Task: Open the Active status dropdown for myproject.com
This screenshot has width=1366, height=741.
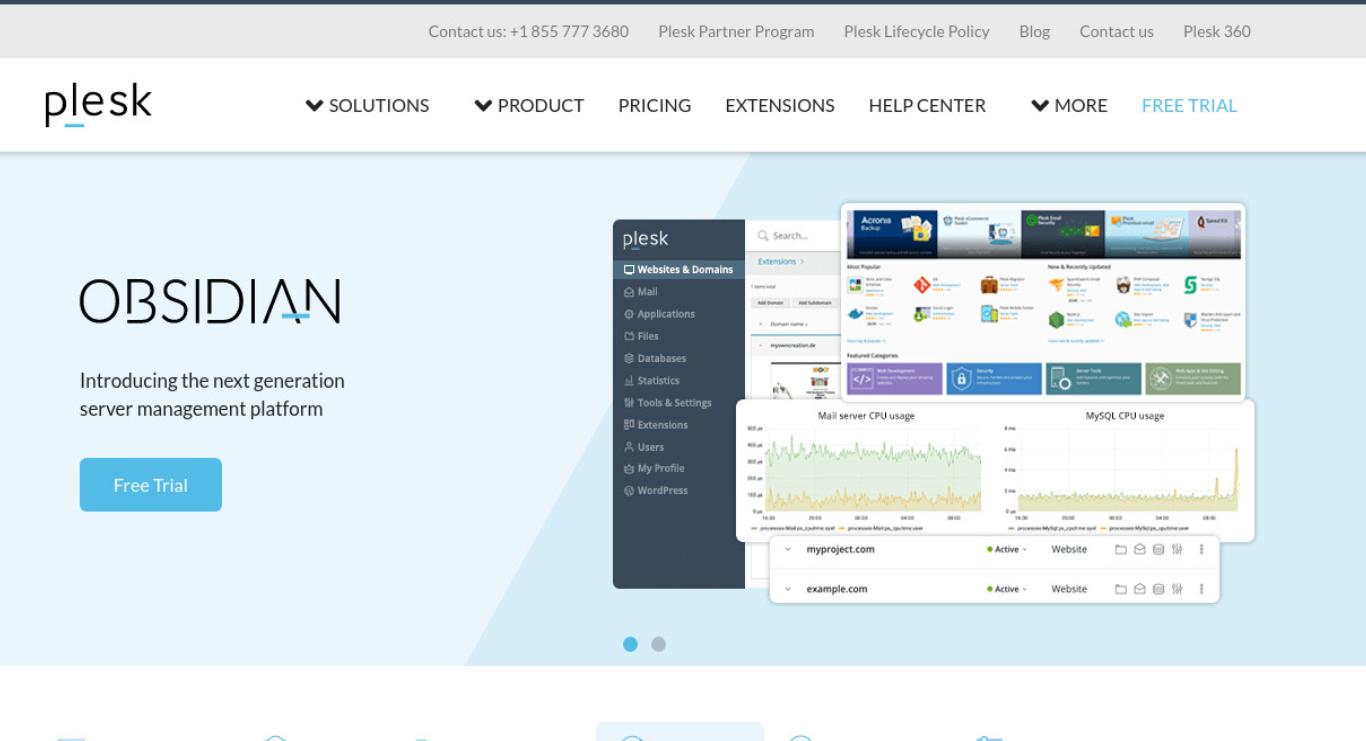Action: click(1007, 549)
